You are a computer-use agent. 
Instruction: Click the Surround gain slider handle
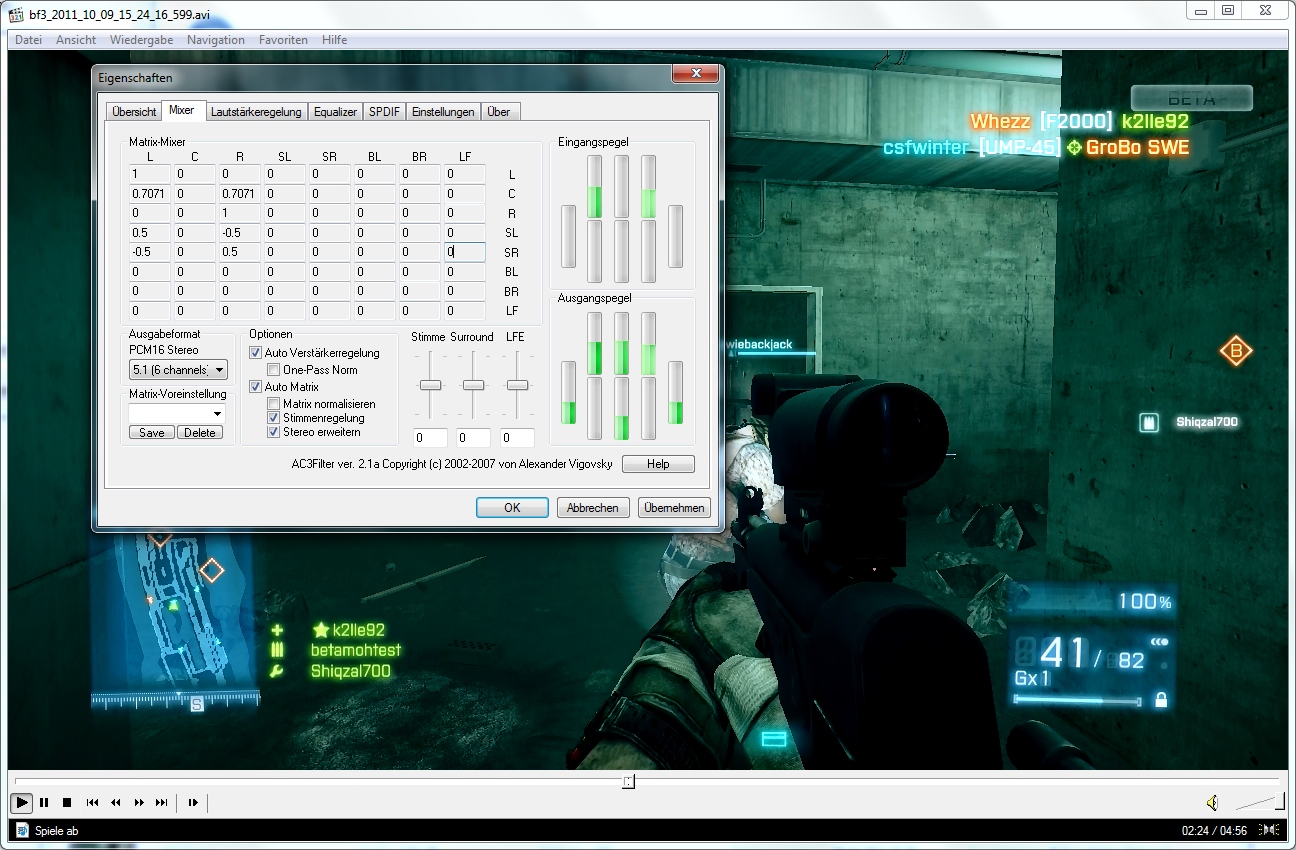point(473,385)
